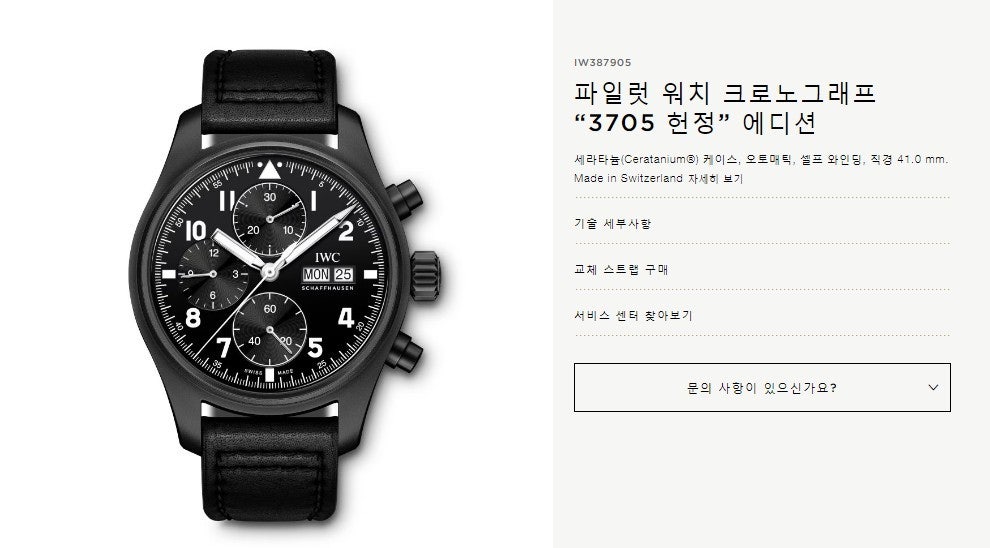Expand the 기술 세부사항 section
Viewport: 990px width, 548px height.
point(612,223)
